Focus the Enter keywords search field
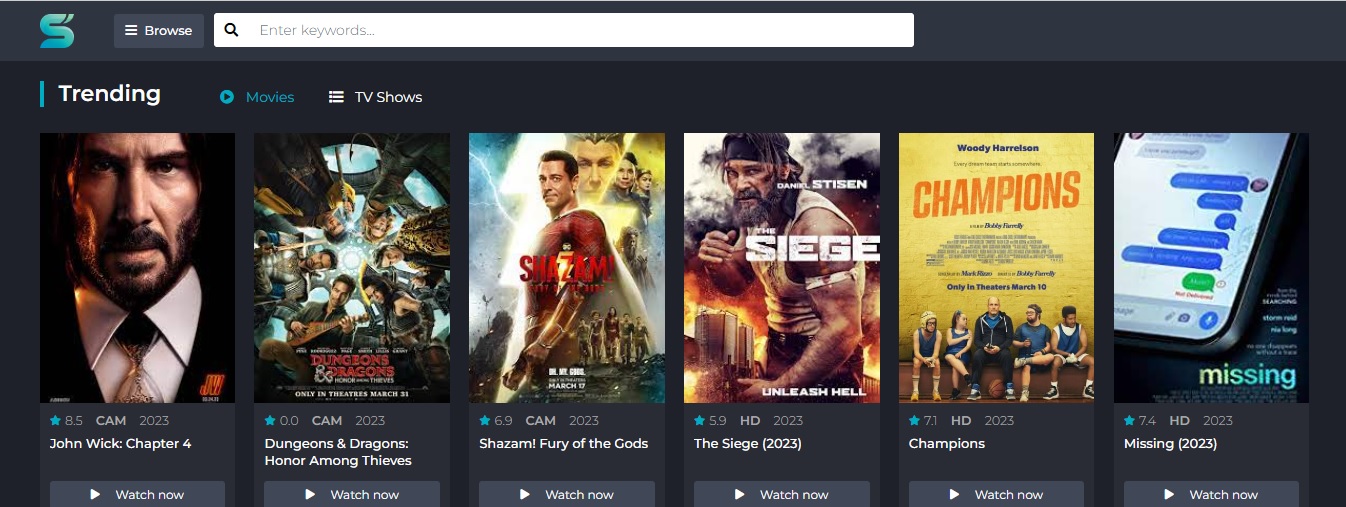Screen dimensions: 1346x507 click(x=564, y=30)
